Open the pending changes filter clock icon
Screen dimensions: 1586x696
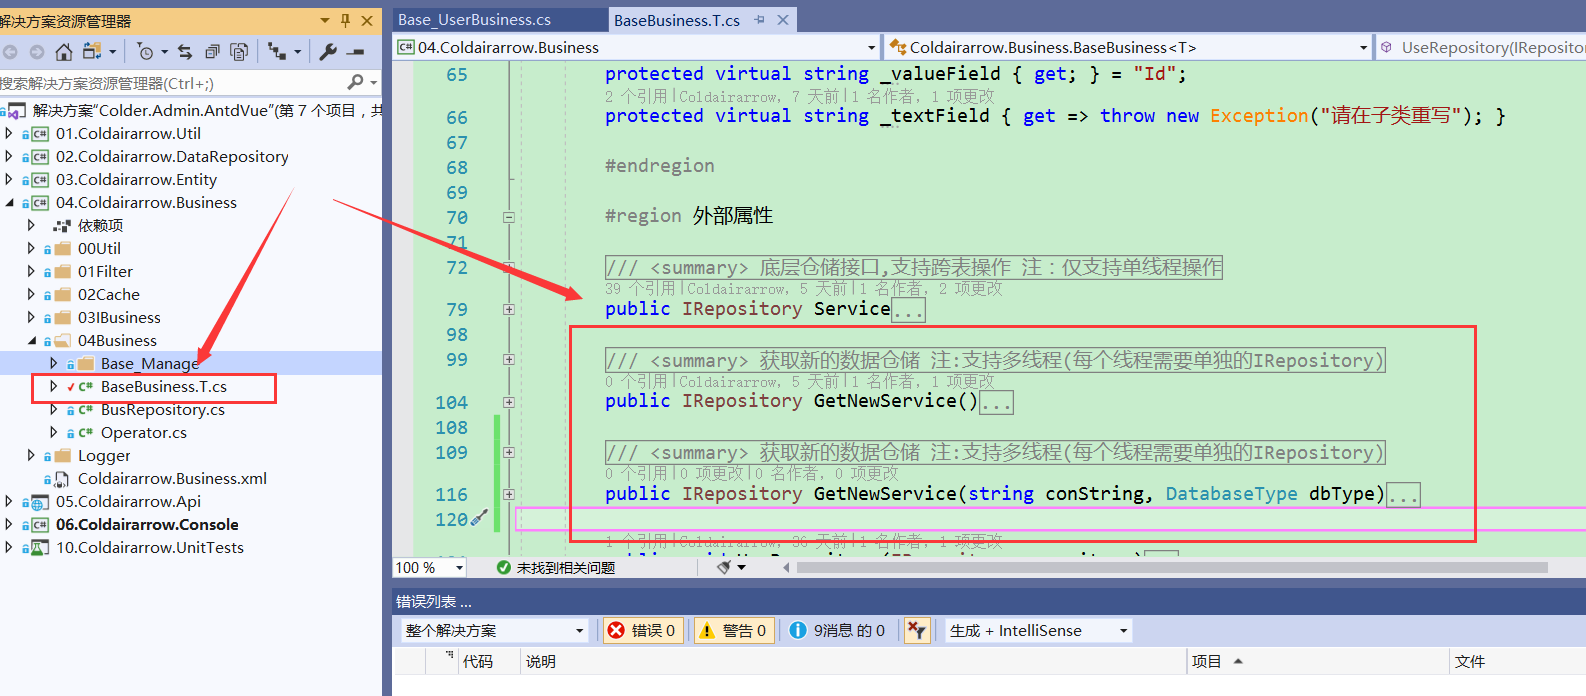[146, 52]
